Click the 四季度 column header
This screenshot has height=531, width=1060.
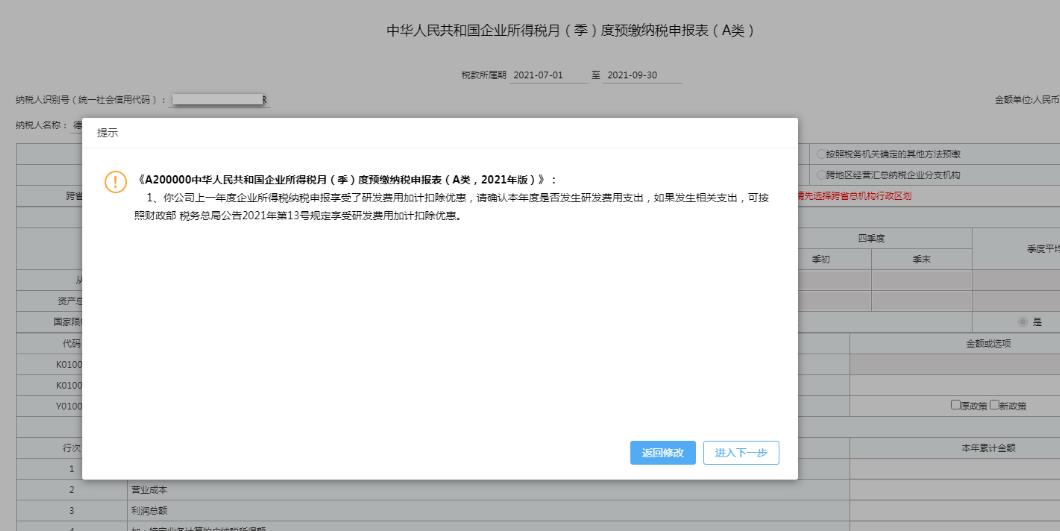871,238
